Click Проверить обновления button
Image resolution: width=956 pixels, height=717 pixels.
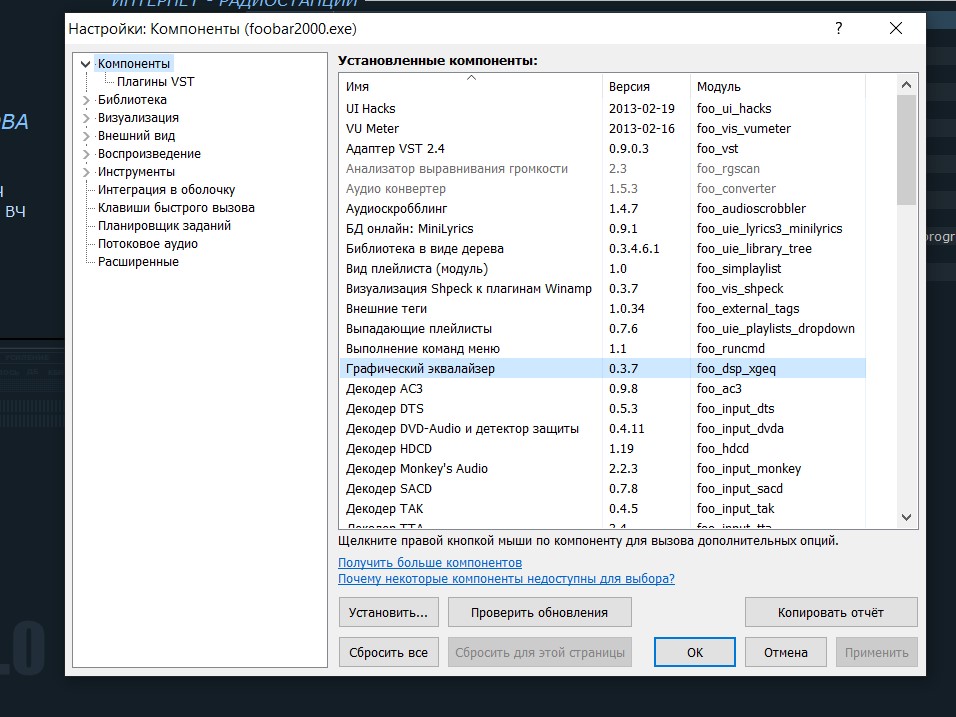click(540, 613)
